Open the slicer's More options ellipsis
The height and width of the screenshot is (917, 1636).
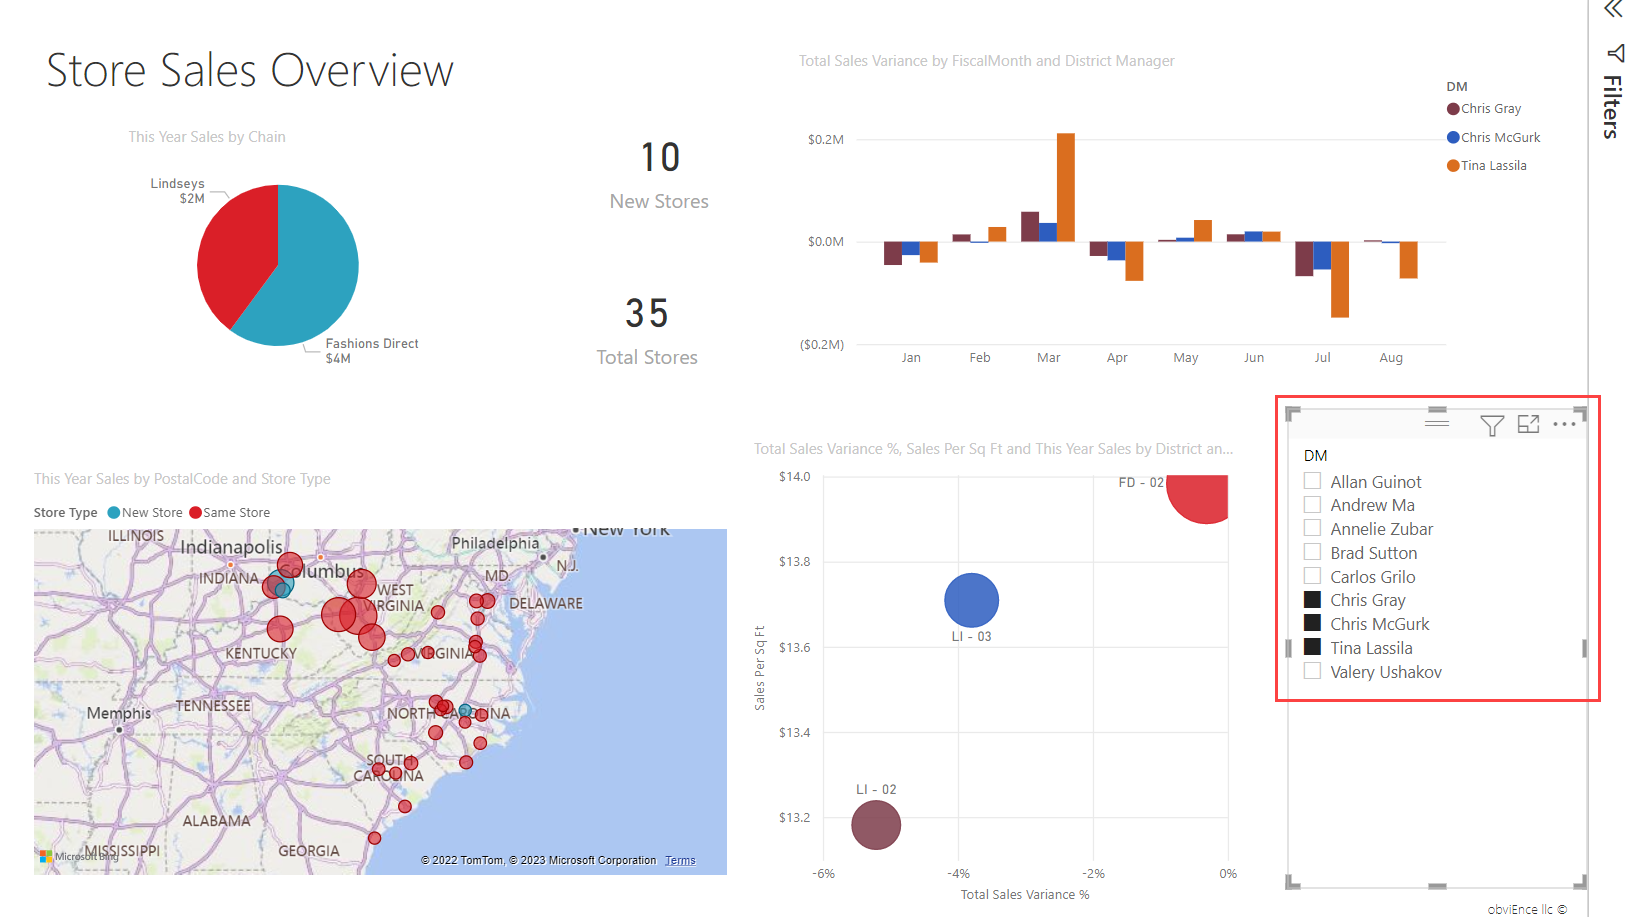[1564, 424]
